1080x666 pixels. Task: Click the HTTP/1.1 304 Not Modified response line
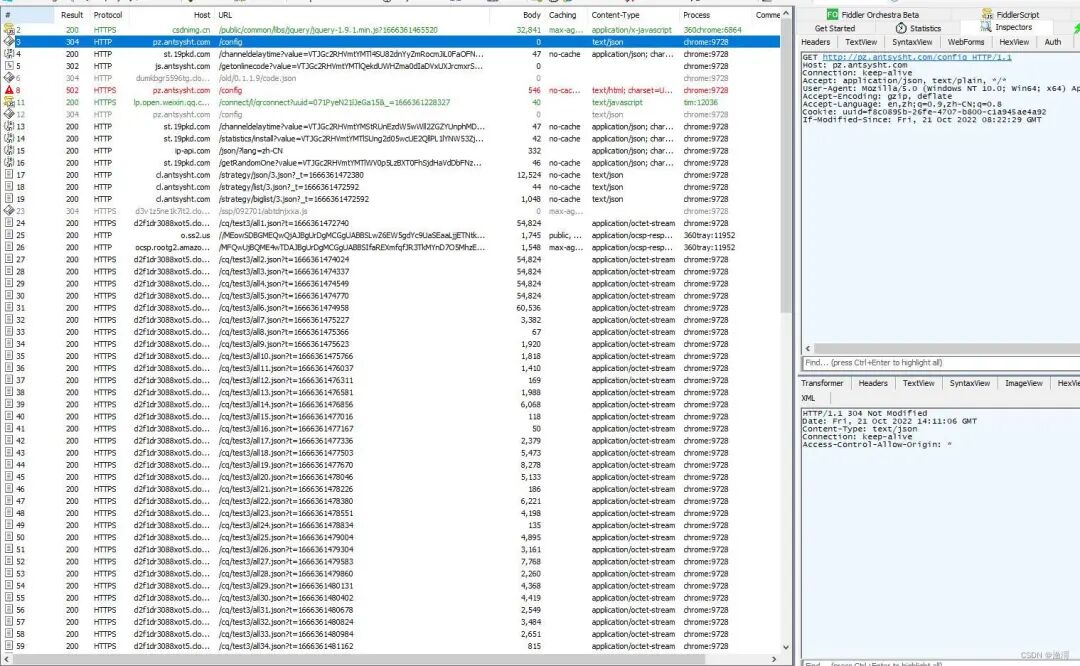pos(864,413)
